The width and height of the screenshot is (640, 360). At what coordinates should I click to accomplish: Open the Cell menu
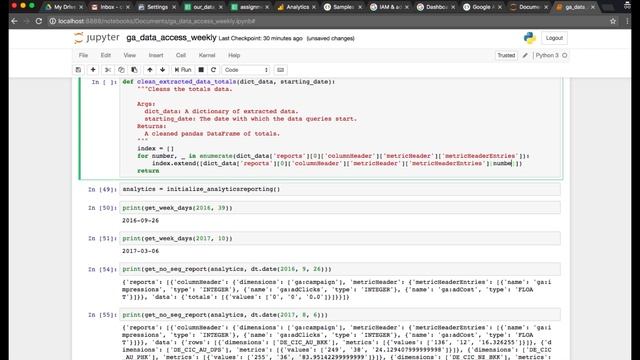[181, 55]
